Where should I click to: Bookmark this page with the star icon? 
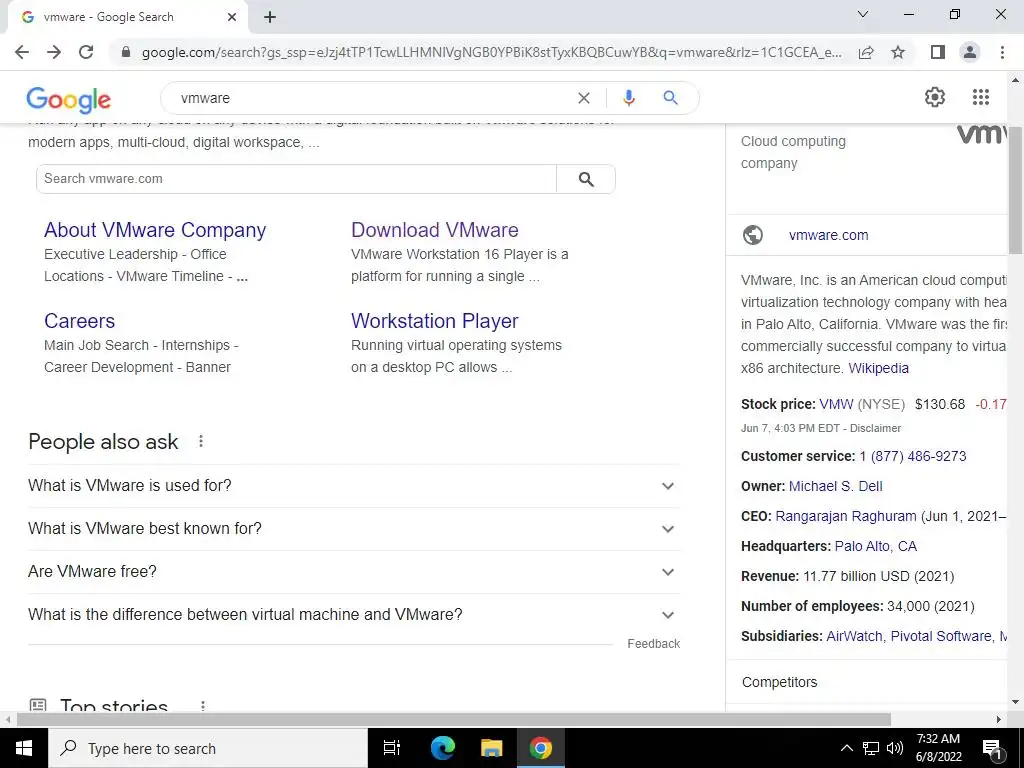click(x=898, y=52)
